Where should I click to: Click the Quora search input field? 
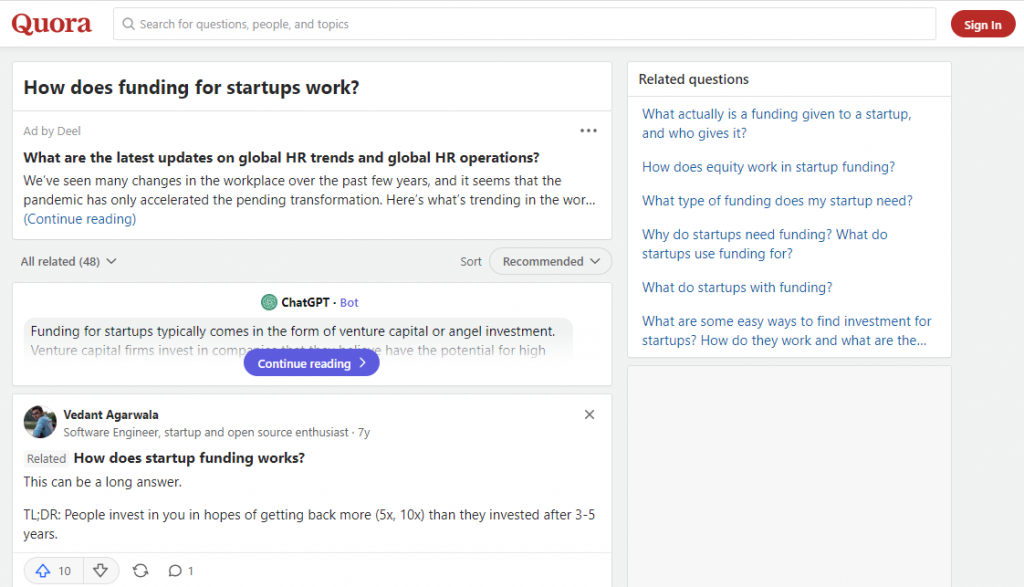click(x=524, y=24)
